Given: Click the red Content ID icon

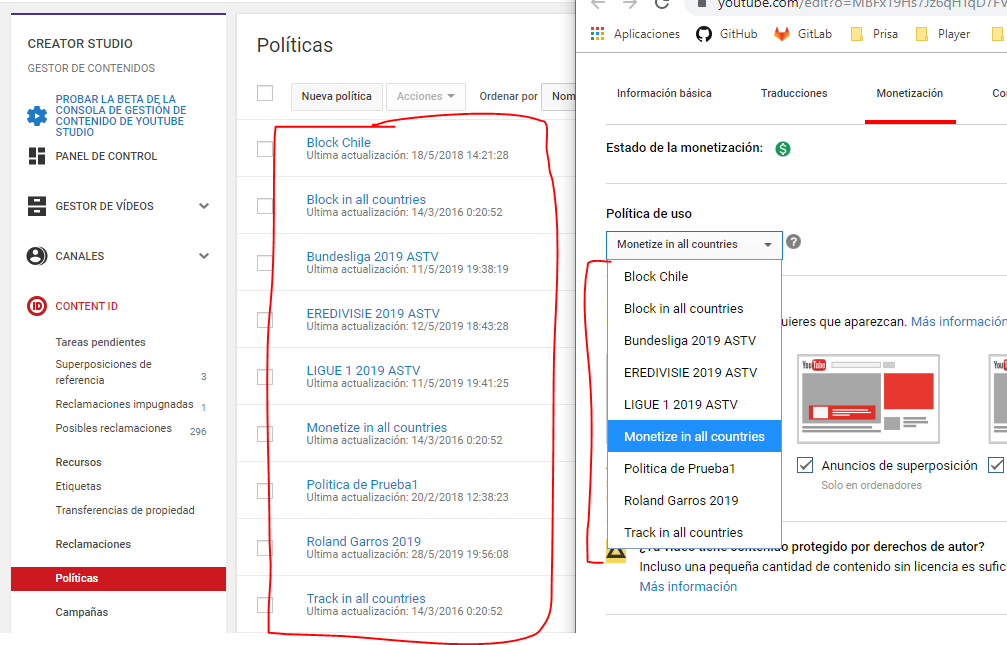Looking at the screenshot, I should point(37,306).
